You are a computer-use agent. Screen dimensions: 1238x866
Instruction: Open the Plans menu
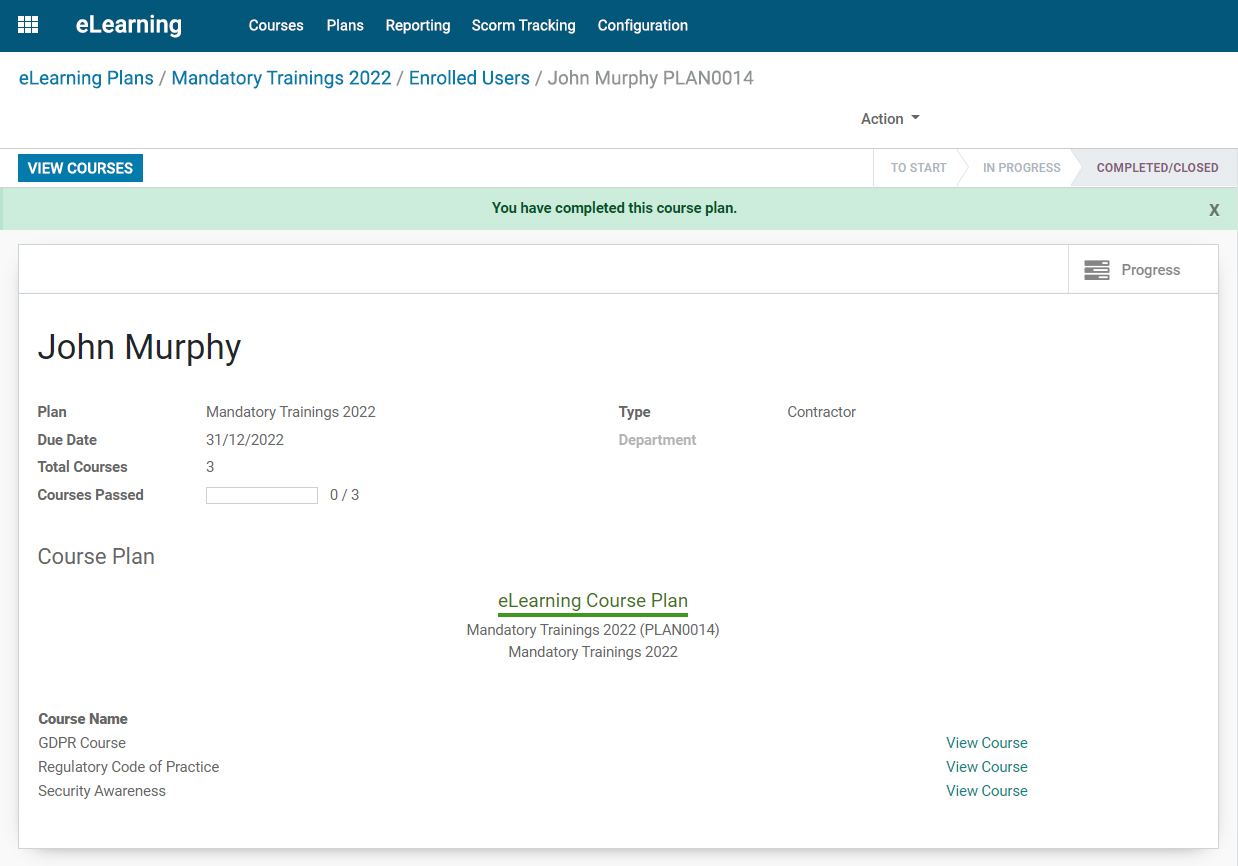pyautogui.click(x=345, y=26)
